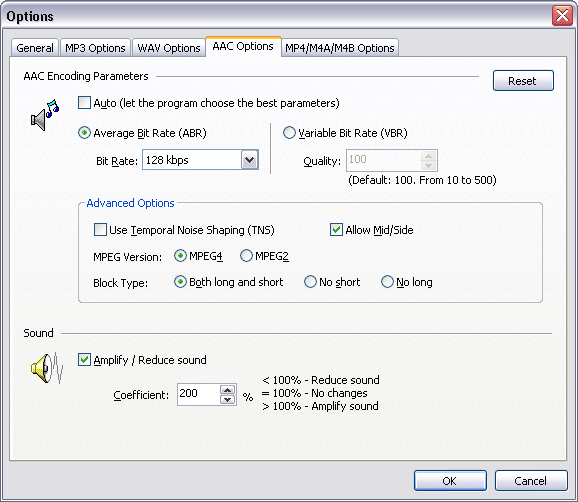Enable the Auto parameters checkbox
This screenshot has width=578, height=502.
(x=84, y=103)
